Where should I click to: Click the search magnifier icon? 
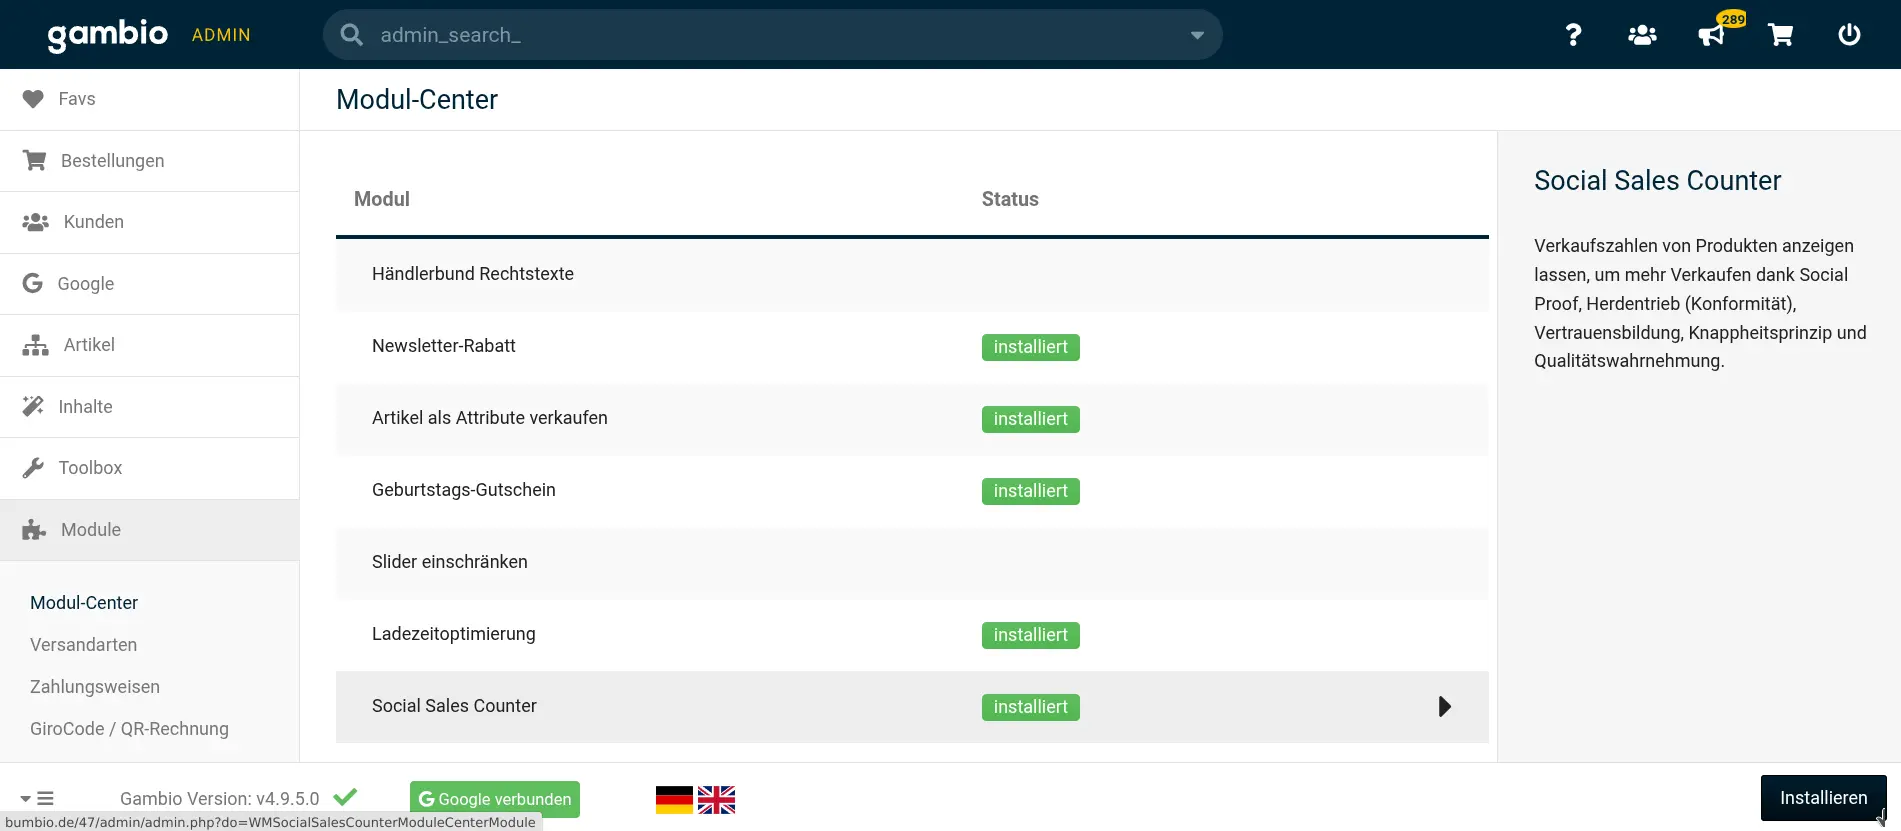pyautogui.click(x=351, y=35)
